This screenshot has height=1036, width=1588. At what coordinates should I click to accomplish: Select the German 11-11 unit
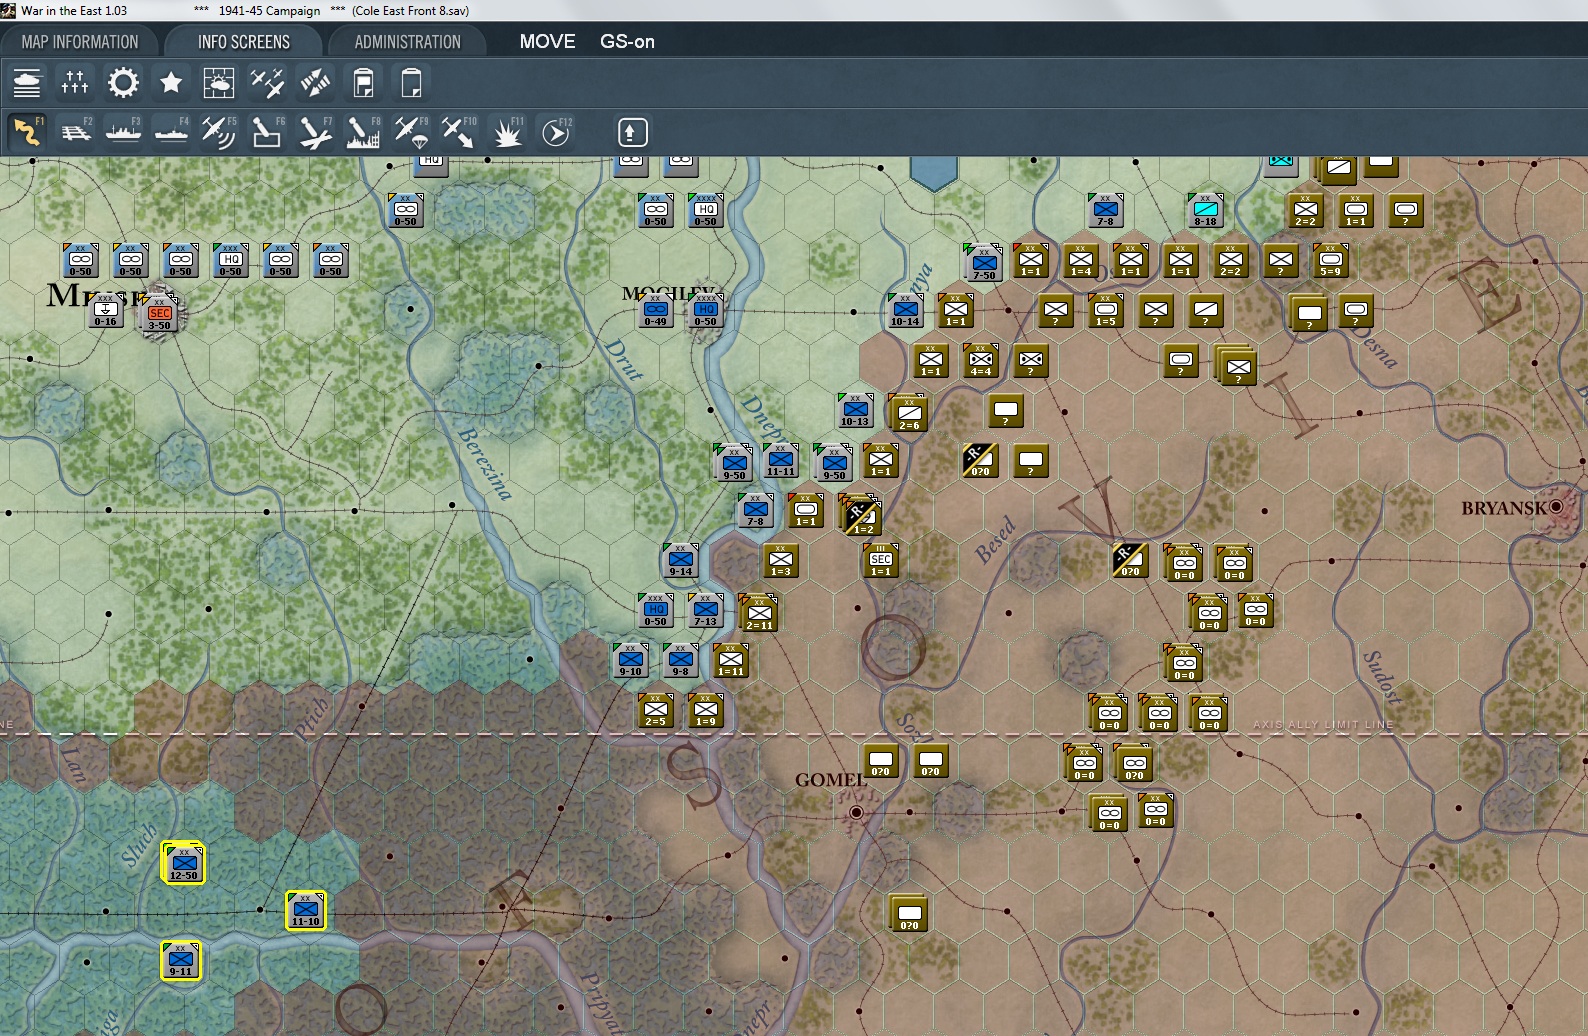pos(781,460)
